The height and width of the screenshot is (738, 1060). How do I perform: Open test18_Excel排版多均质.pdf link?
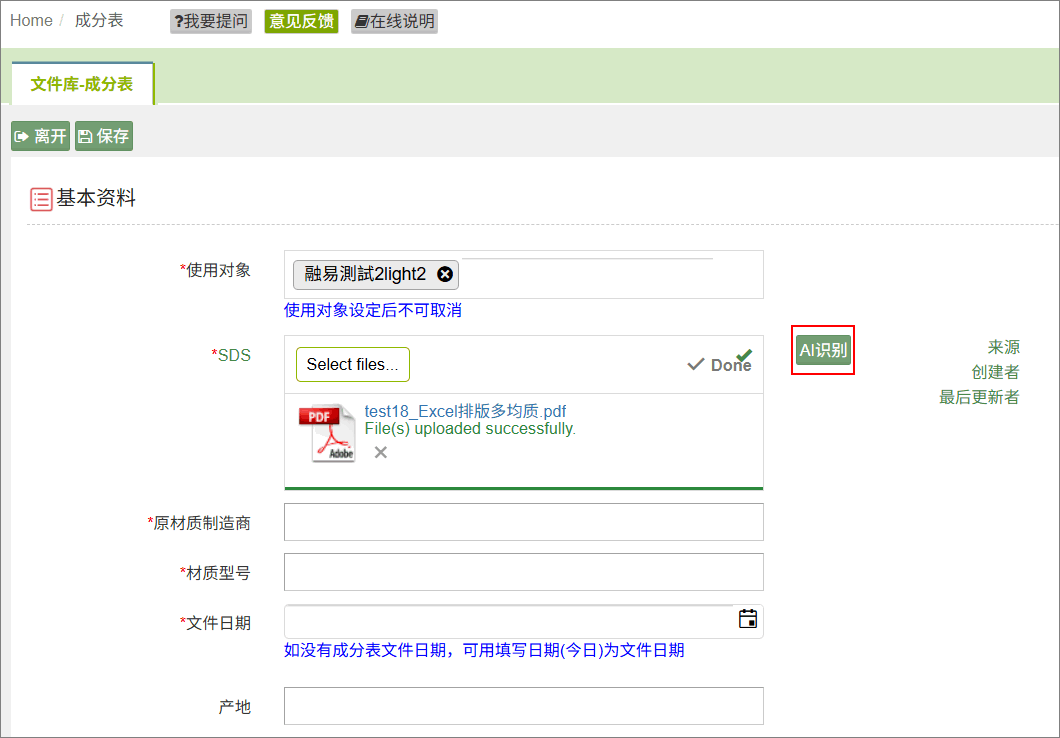pyautogui.click(x=465, y=411)
